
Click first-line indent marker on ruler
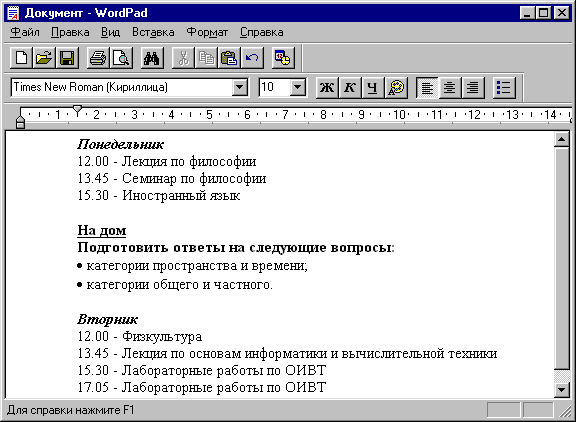coord(77,110)
